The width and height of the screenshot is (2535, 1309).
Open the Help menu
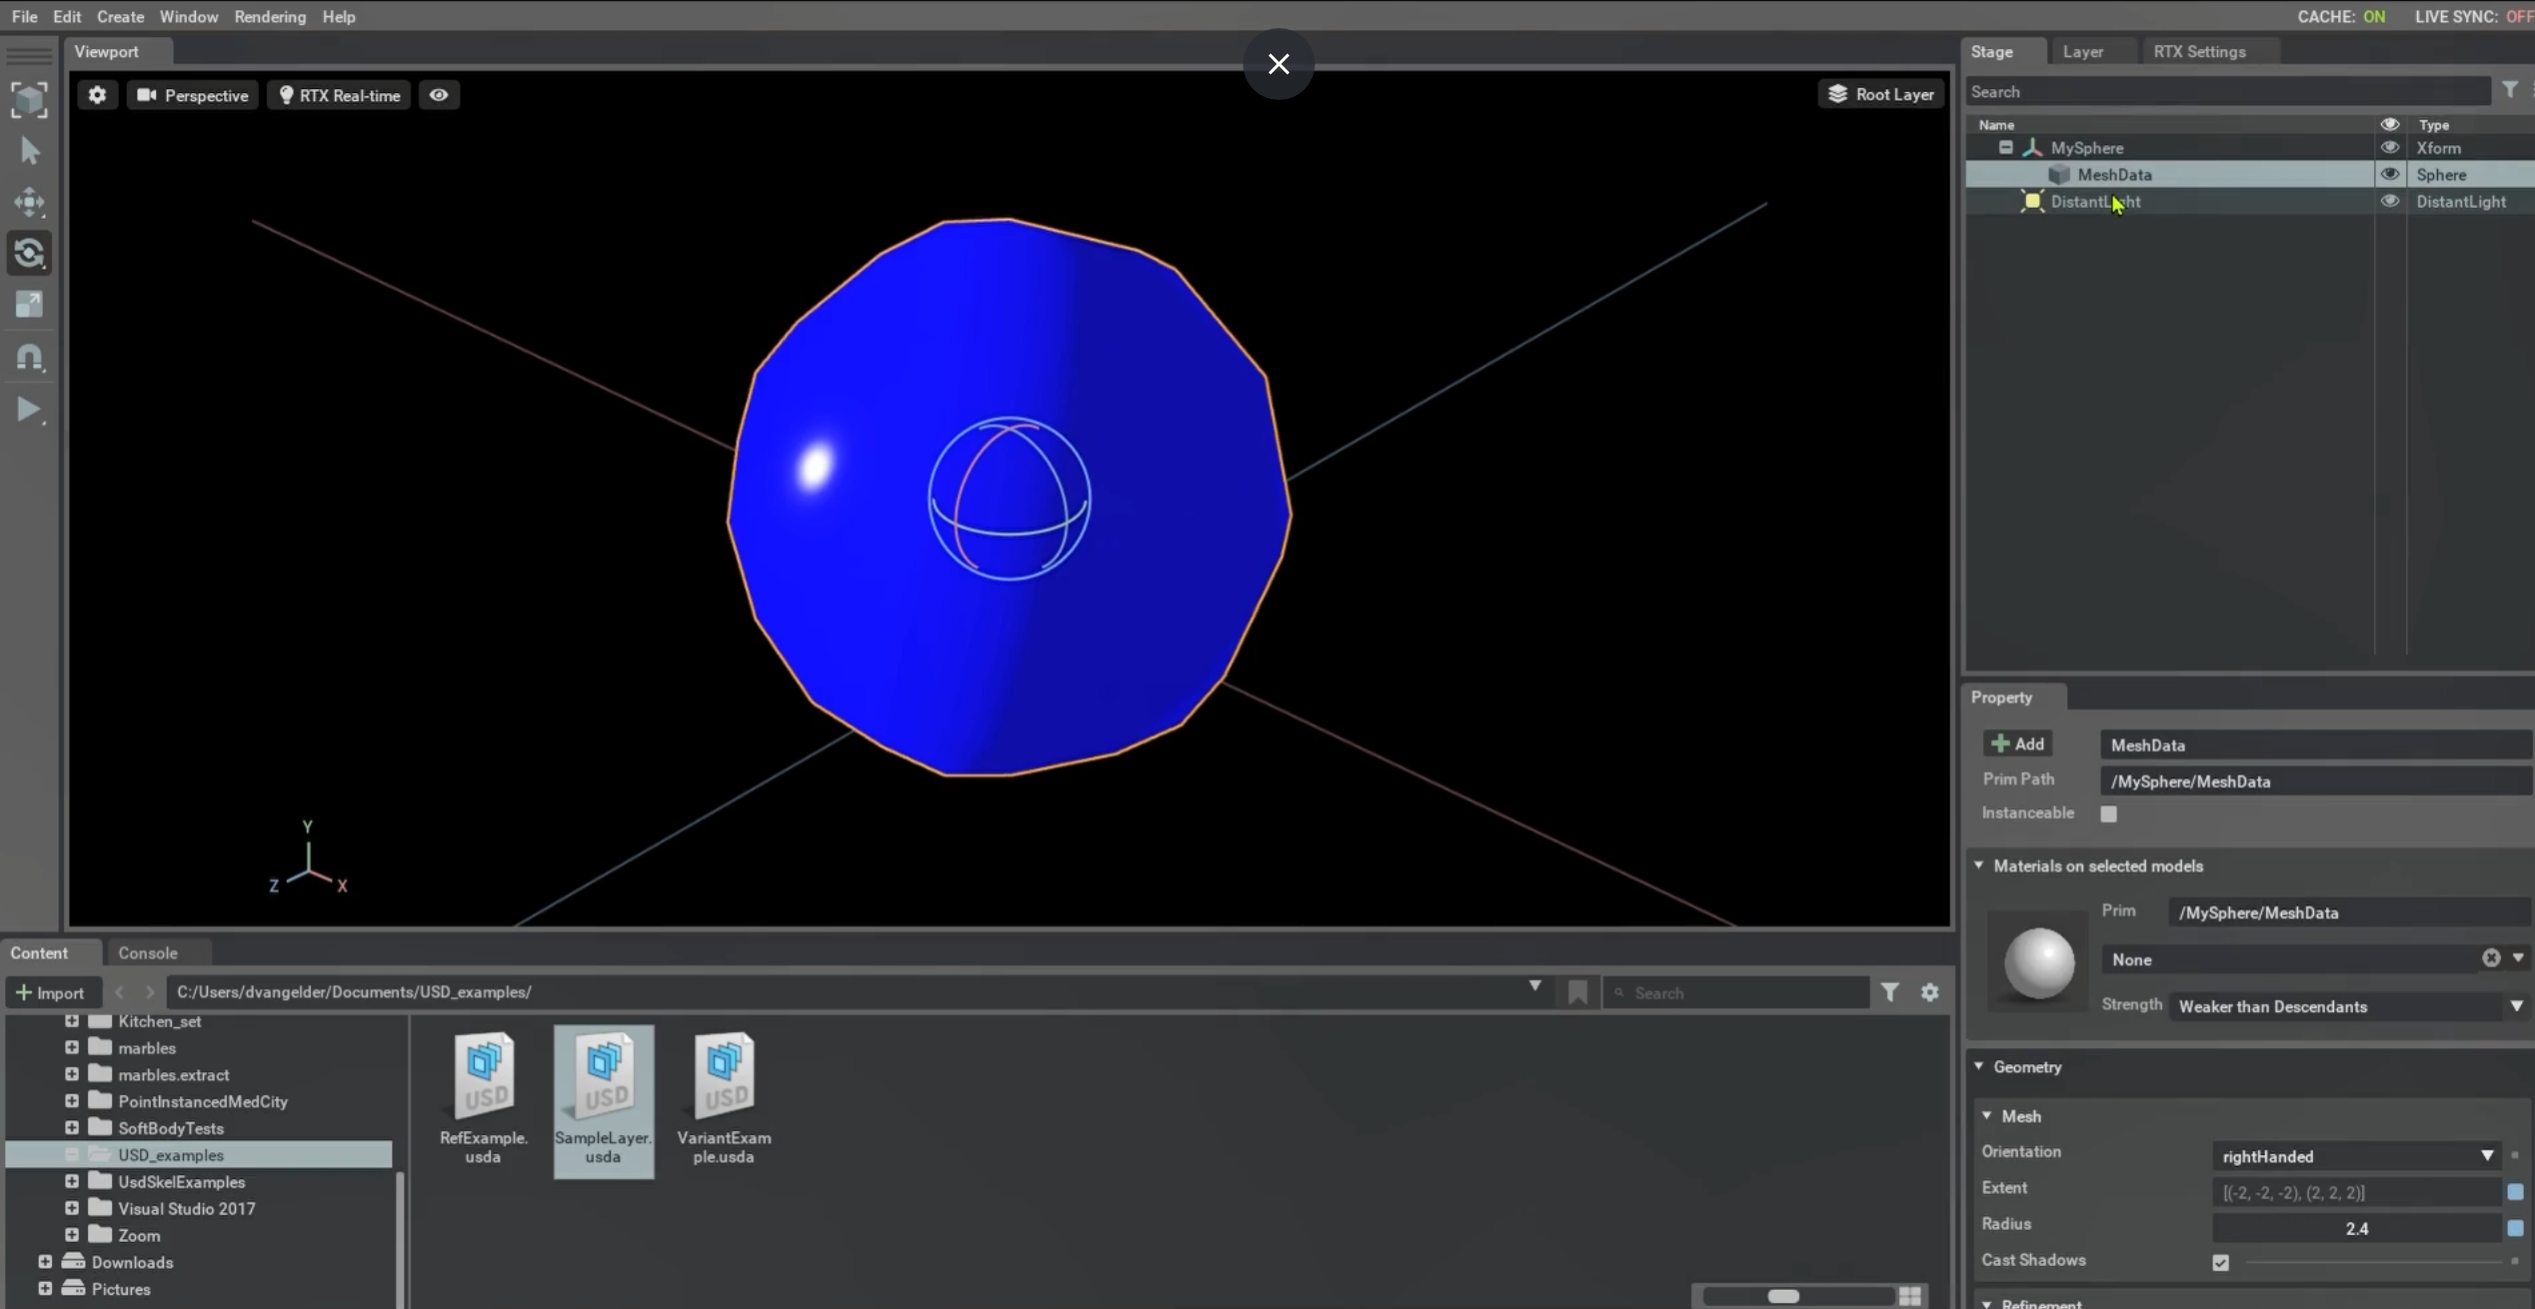click(x=339, y=16)
